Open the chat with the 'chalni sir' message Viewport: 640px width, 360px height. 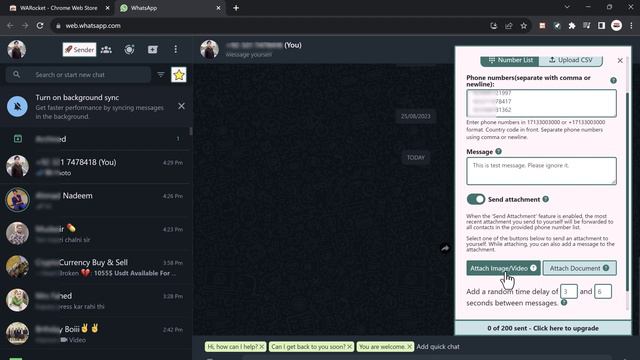[95, 233]
